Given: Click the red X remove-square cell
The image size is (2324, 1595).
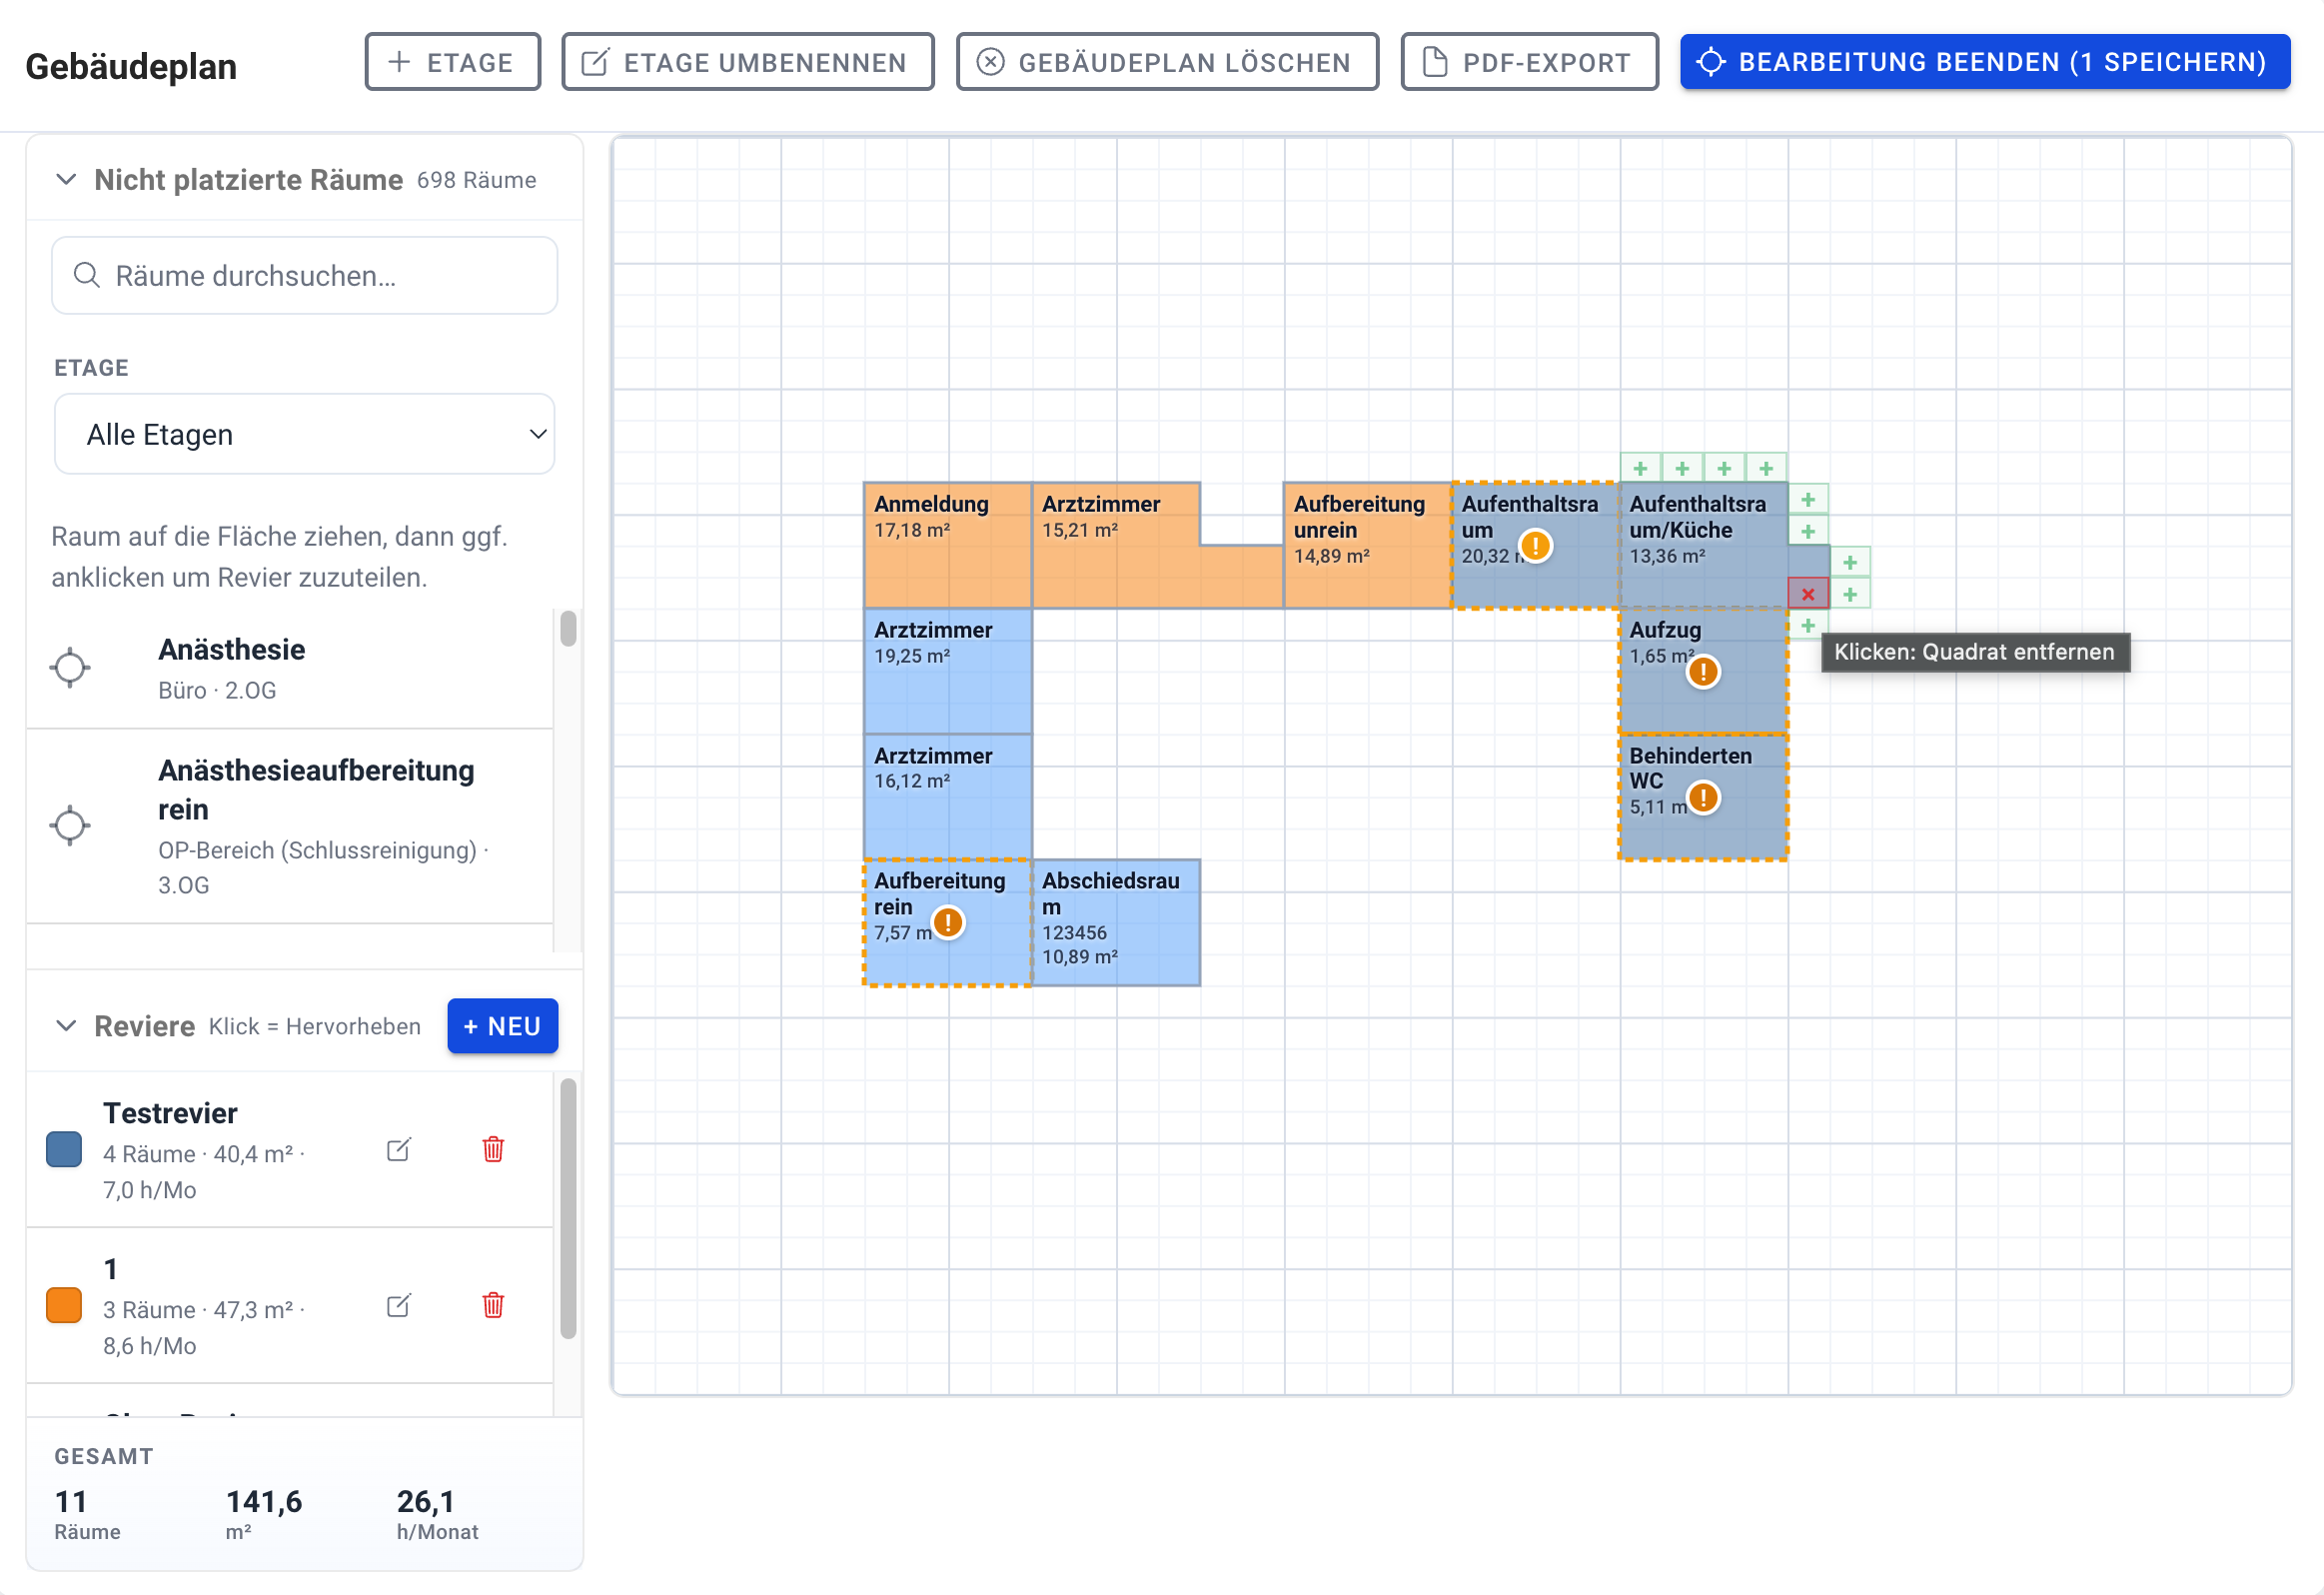Looking at the screenshot, I should point(1808,594).
